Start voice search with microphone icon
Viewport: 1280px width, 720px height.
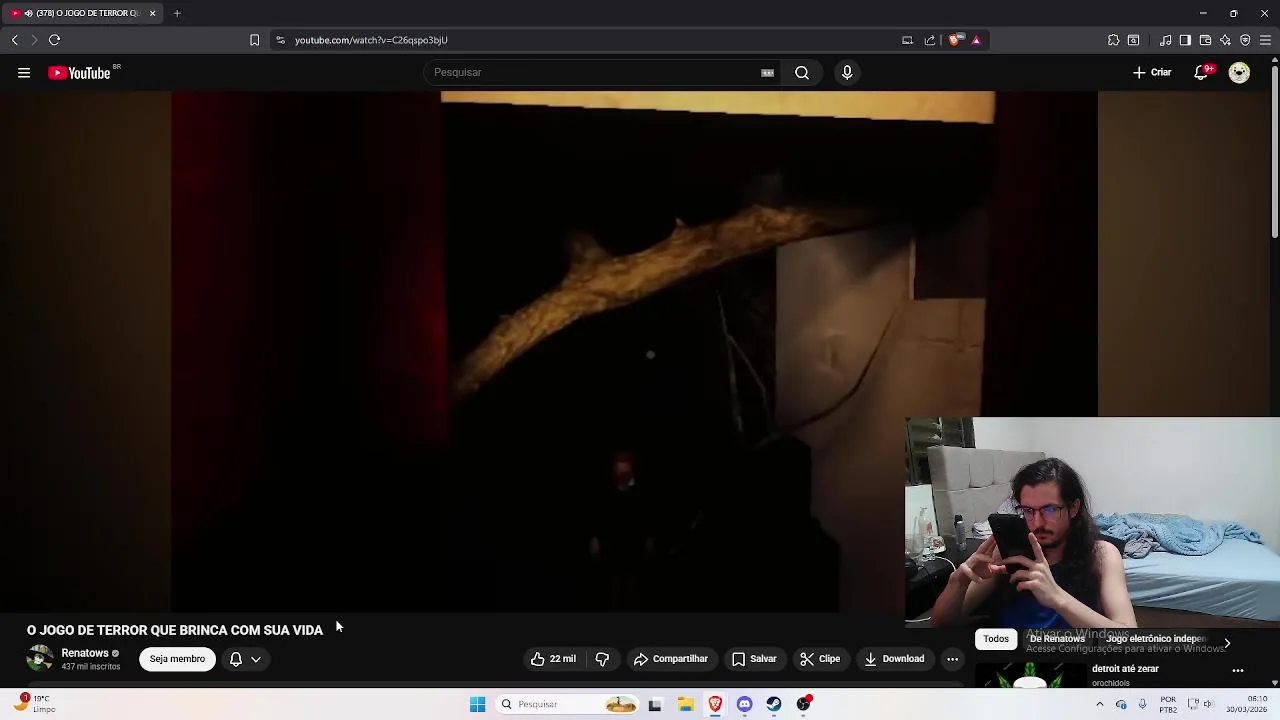(847, 72)
